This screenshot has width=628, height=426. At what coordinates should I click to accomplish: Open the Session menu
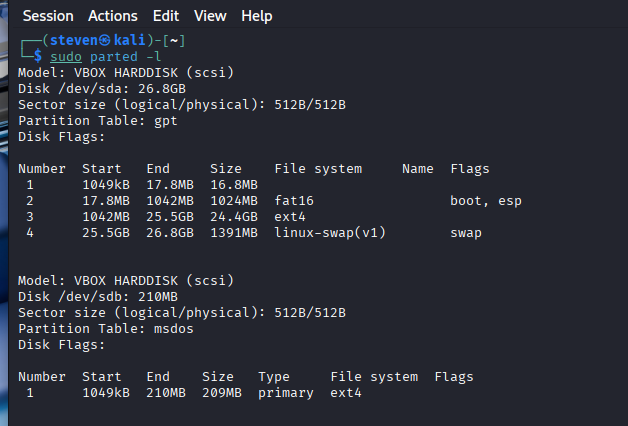[49, 16]
